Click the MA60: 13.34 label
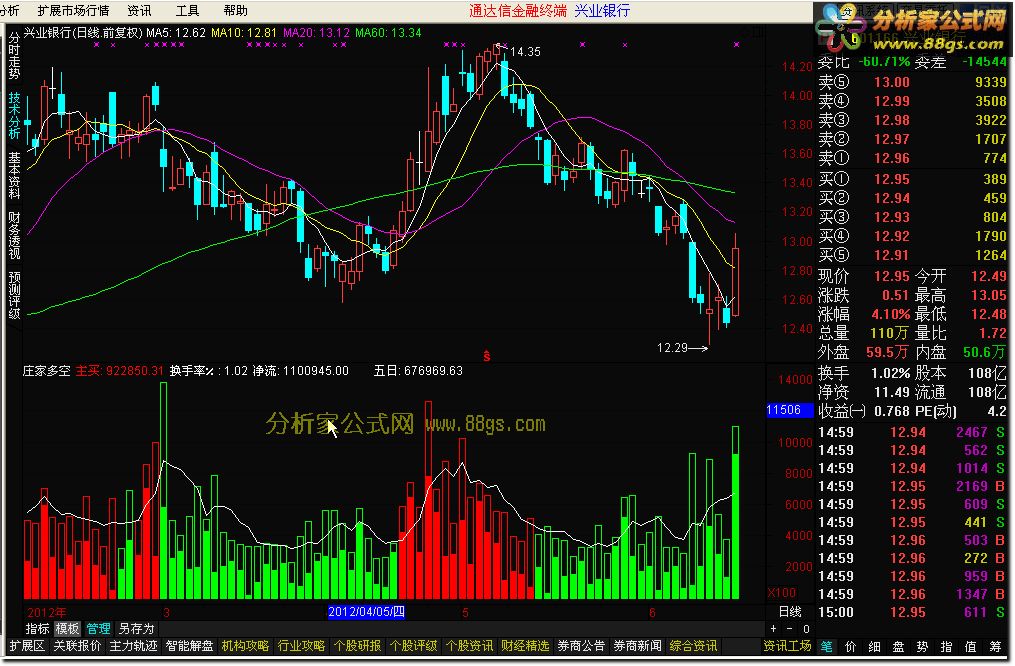1015x666 pixels. (x=388, y=32)
